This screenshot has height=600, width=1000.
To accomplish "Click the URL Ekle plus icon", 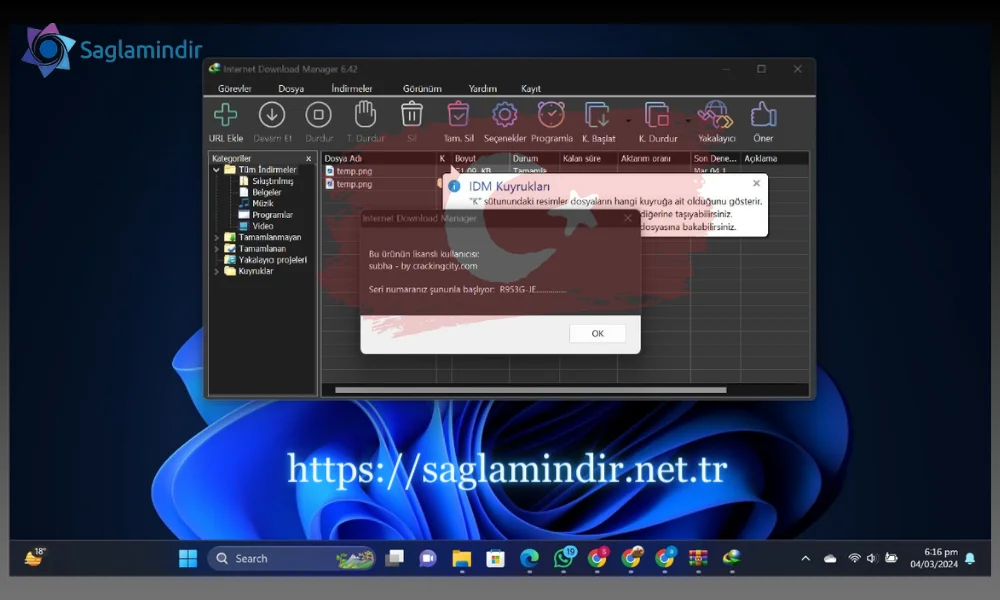I will 226,115.
